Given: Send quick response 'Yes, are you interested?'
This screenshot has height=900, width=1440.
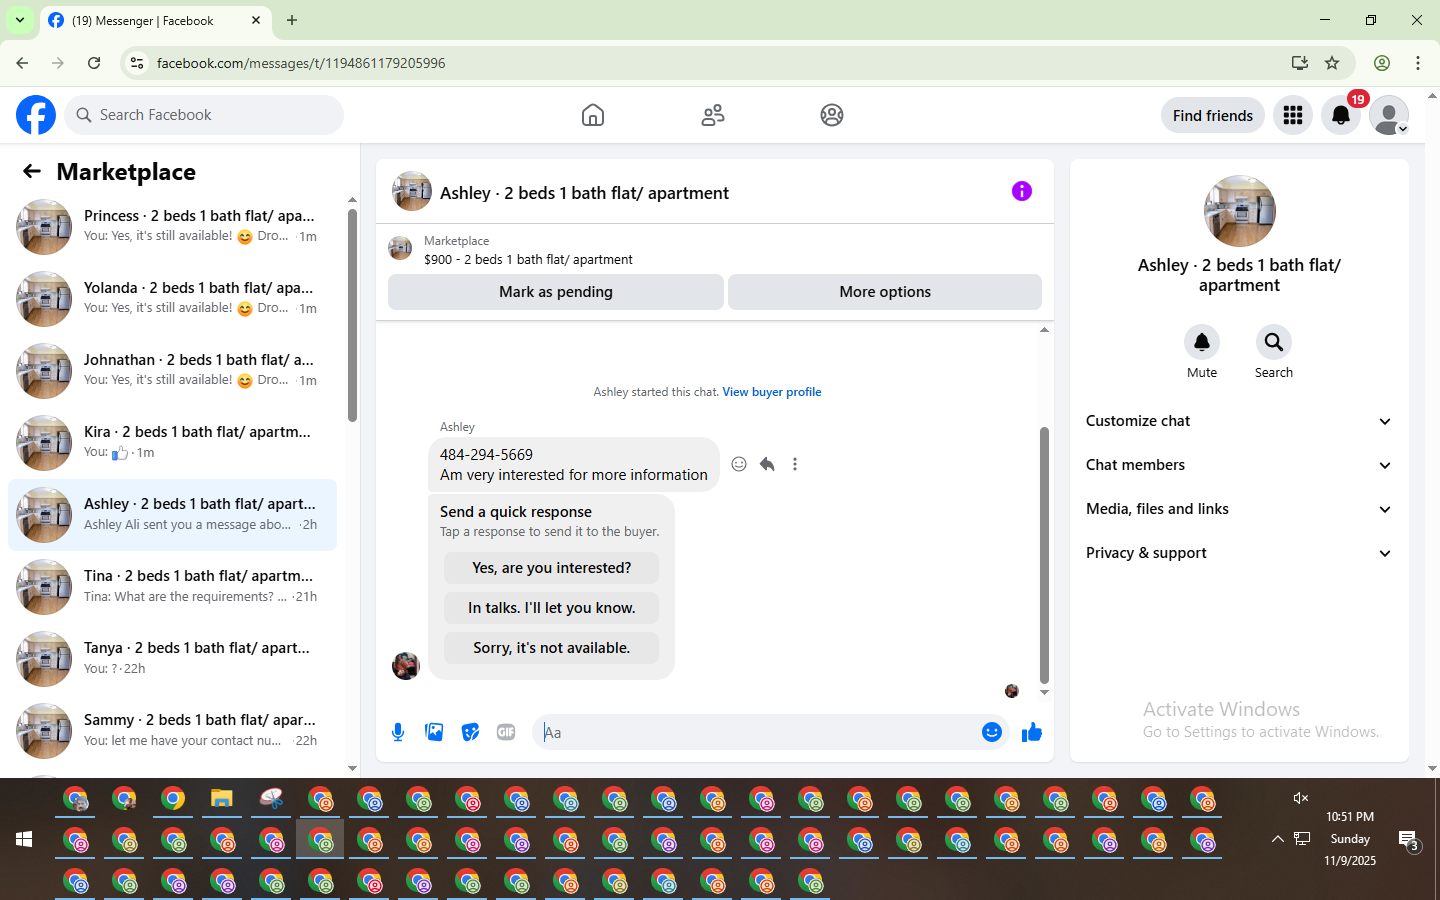Looking at the screenshot, I should coord(551,568).
